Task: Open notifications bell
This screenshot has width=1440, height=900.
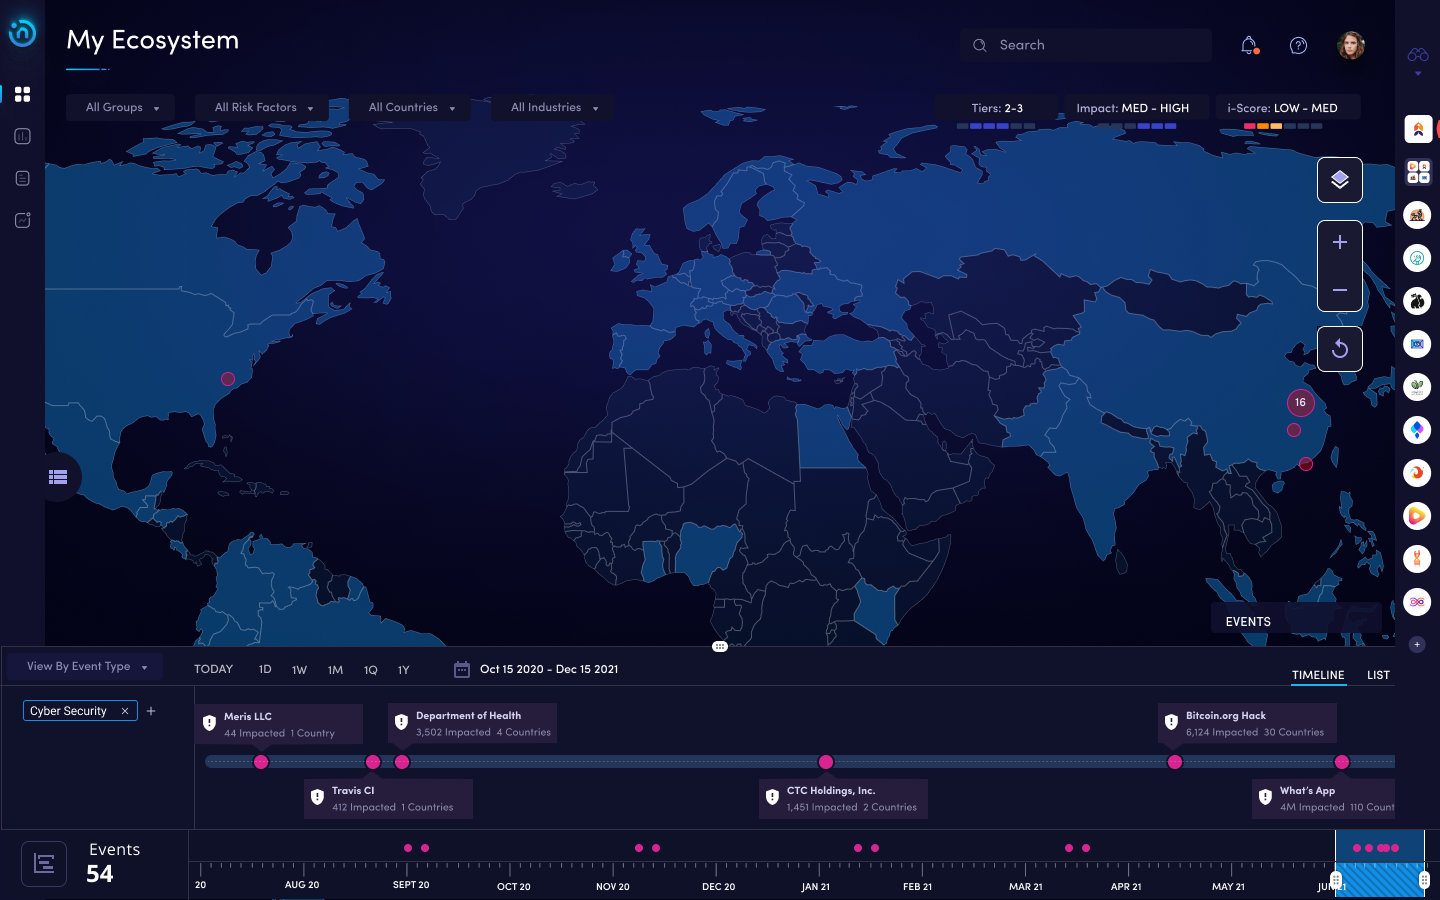Action: pos(1249,46)
